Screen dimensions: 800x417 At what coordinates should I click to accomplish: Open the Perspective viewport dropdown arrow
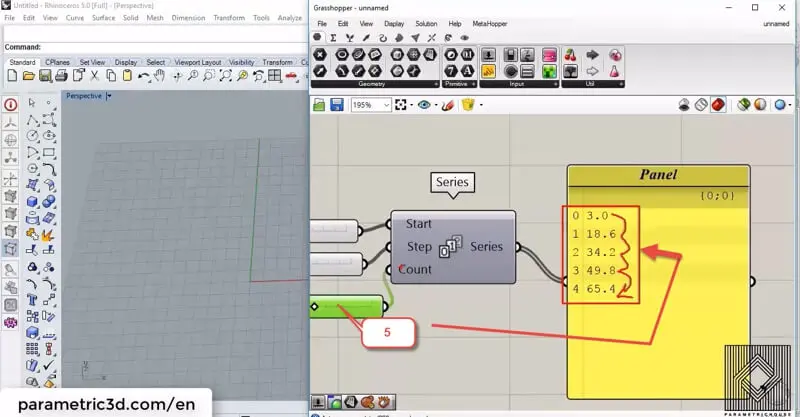pyautogui.click(x=109, y=96)
